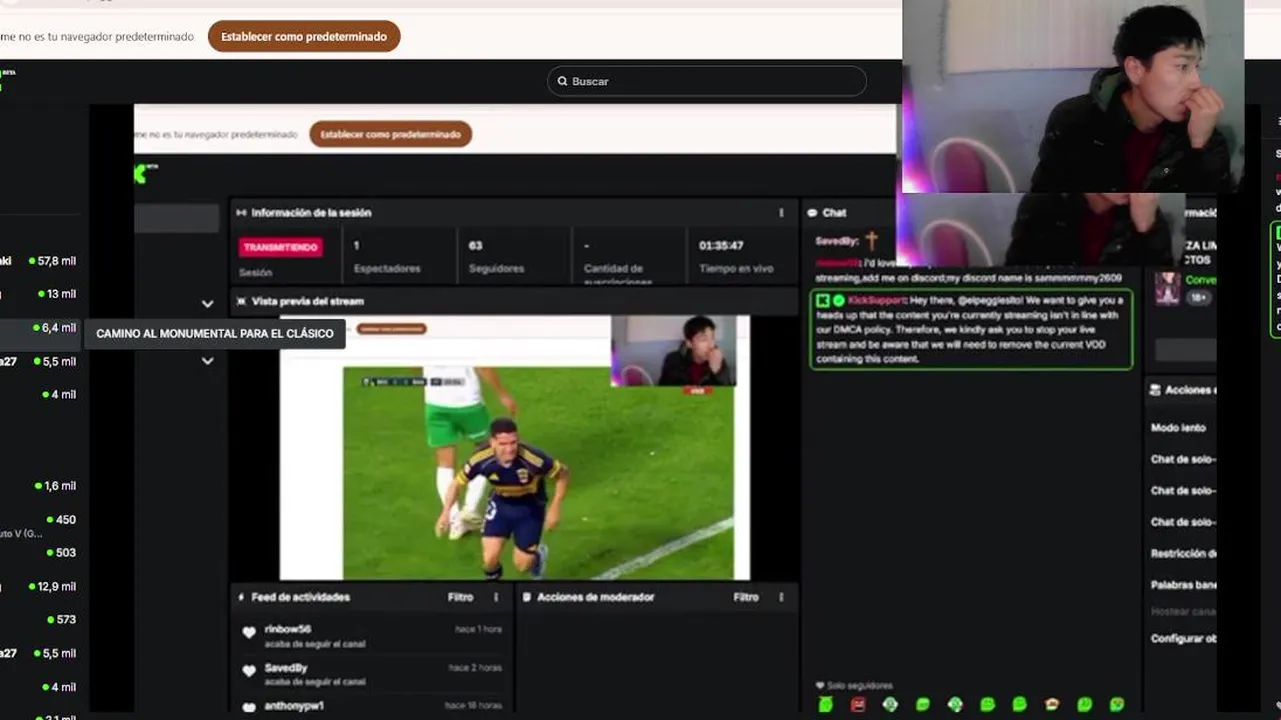Viewport: 1281px width, 720px height.
Task: Click the Información de la sesión header icon
Action: point(241,213)
